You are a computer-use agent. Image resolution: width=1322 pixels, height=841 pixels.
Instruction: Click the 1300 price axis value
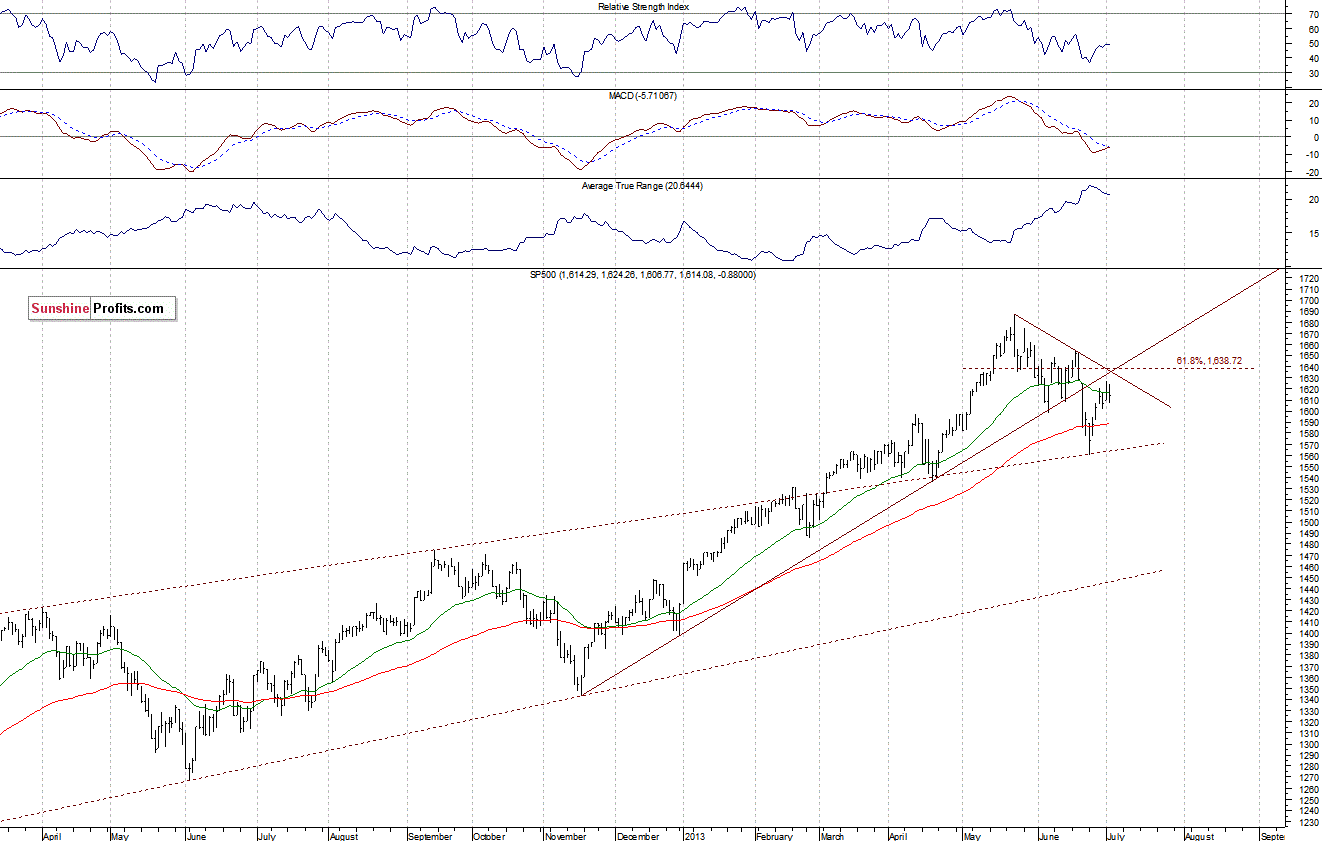point(1307,744)
